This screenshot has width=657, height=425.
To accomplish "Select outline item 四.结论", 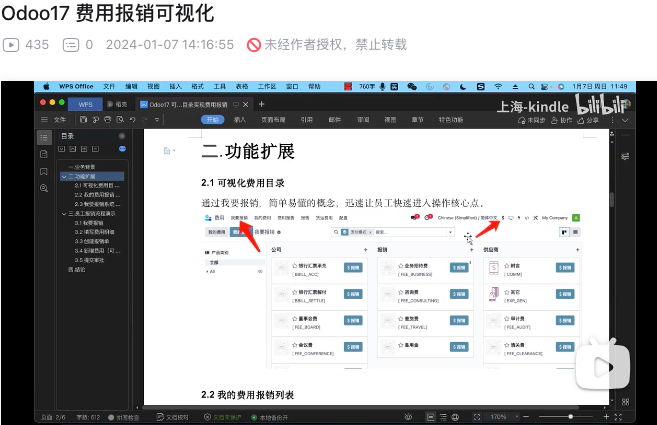I will 77,270.
